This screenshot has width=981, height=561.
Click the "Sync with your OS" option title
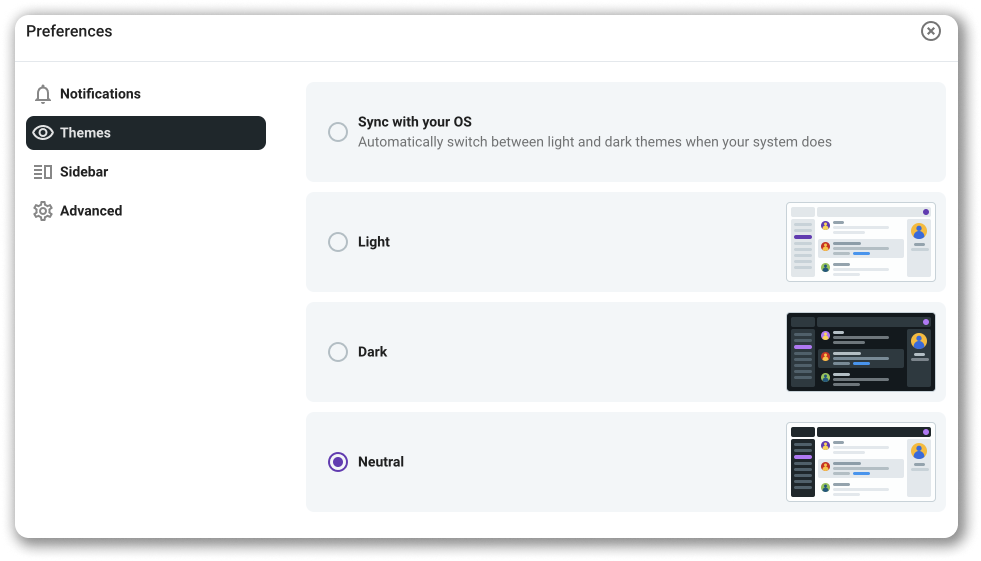[414, 122]
